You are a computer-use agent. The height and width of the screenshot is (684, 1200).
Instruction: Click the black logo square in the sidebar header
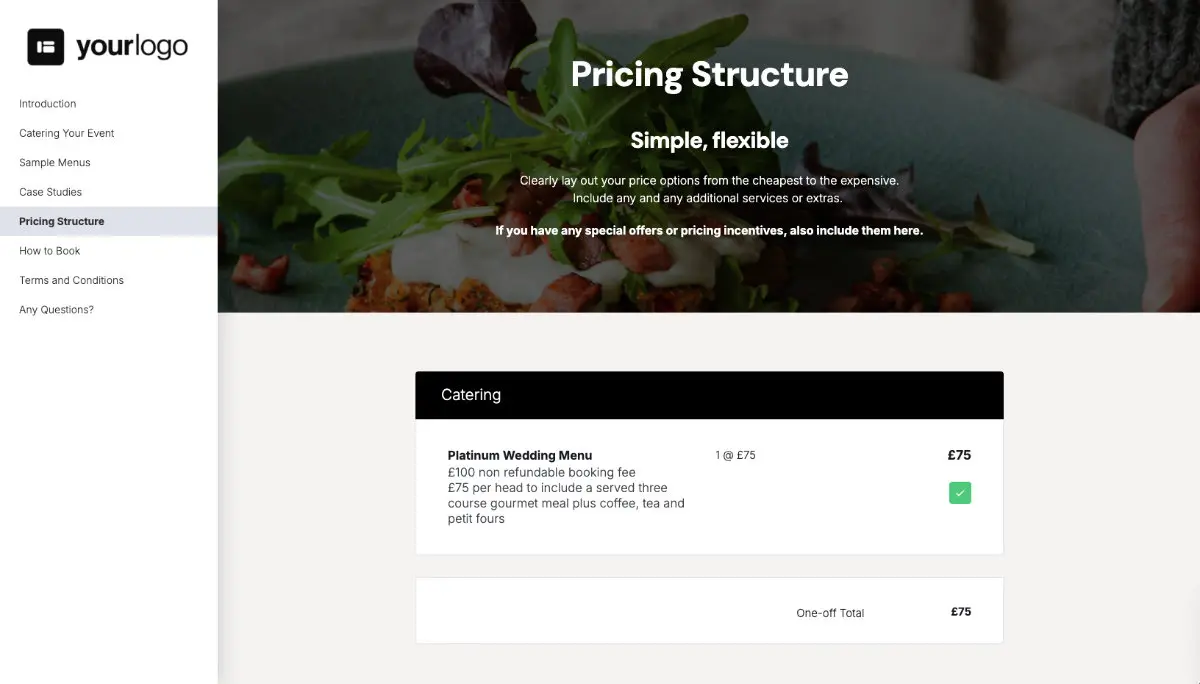click(45, 45)
